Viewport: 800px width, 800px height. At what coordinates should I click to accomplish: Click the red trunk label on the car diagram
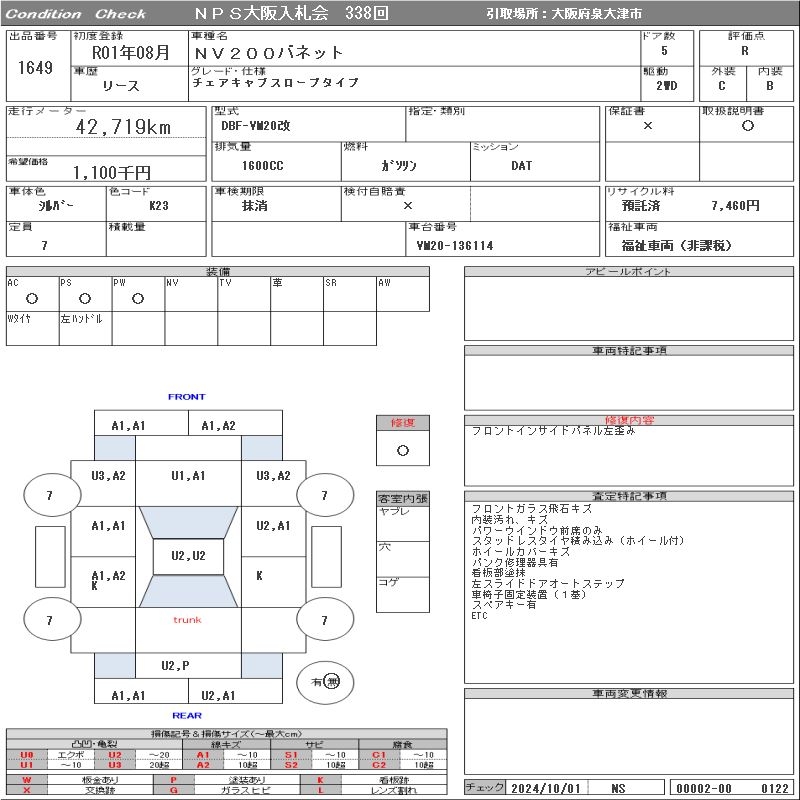click(x=187, y=620)
